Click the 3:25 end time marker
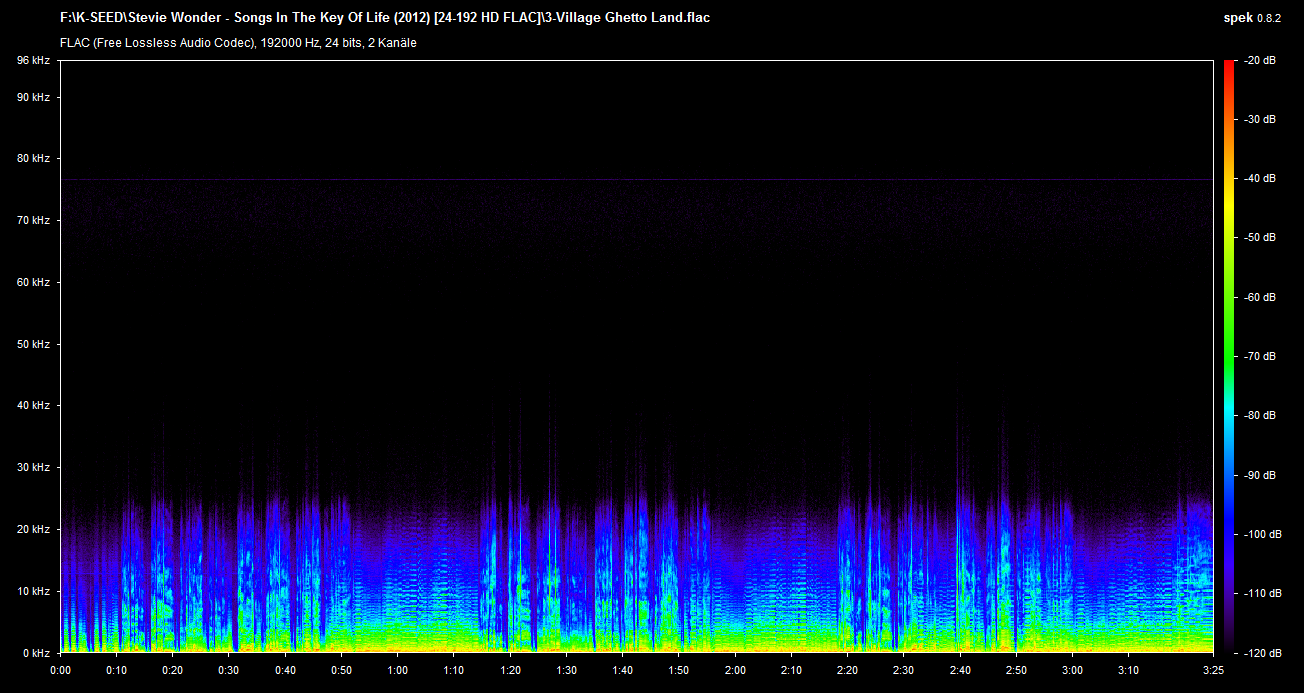Viewport: 1304px width, 693px height. tap(1213, 670)
